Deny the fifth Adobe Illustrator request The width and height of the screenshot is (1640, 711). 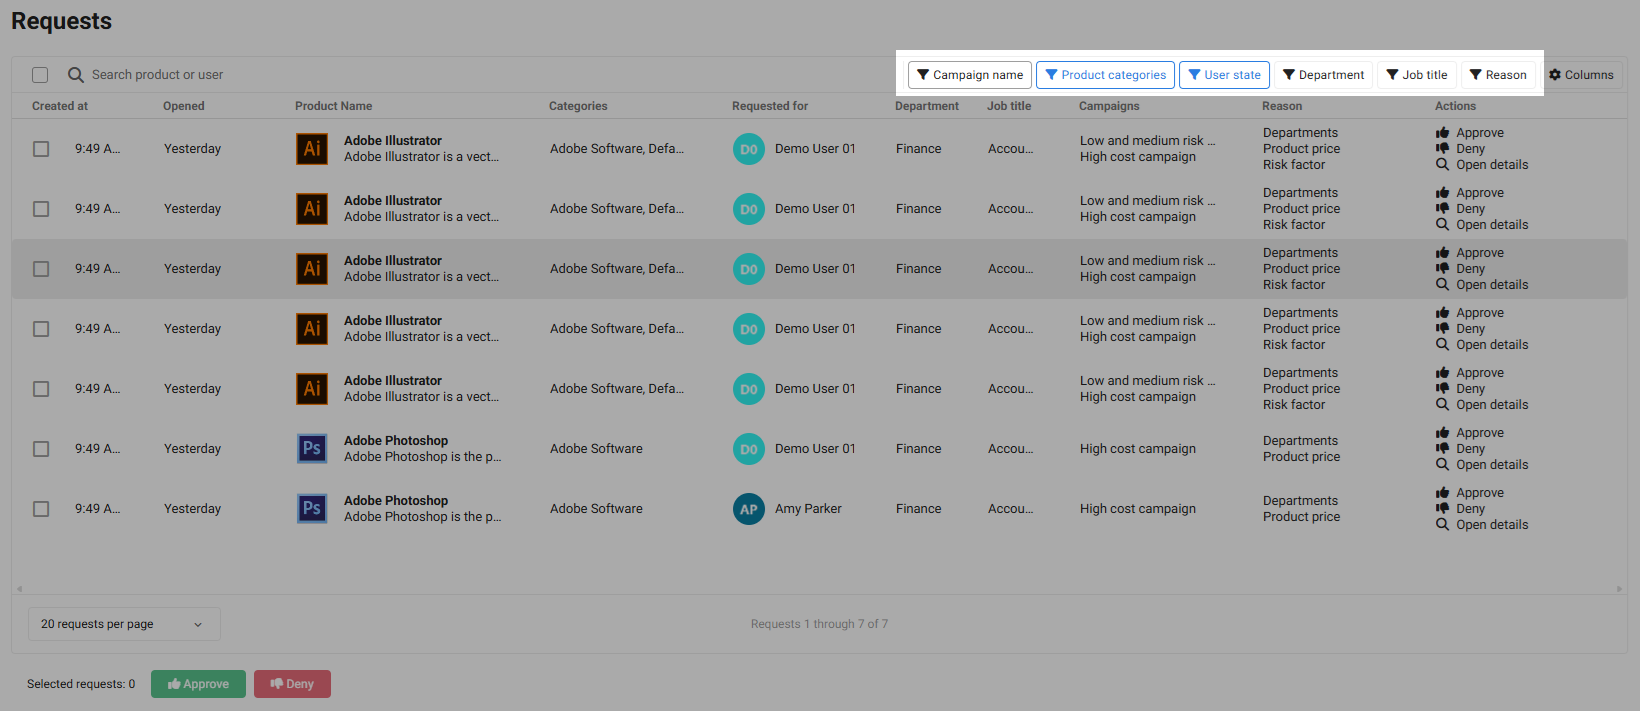point(1461,389)
